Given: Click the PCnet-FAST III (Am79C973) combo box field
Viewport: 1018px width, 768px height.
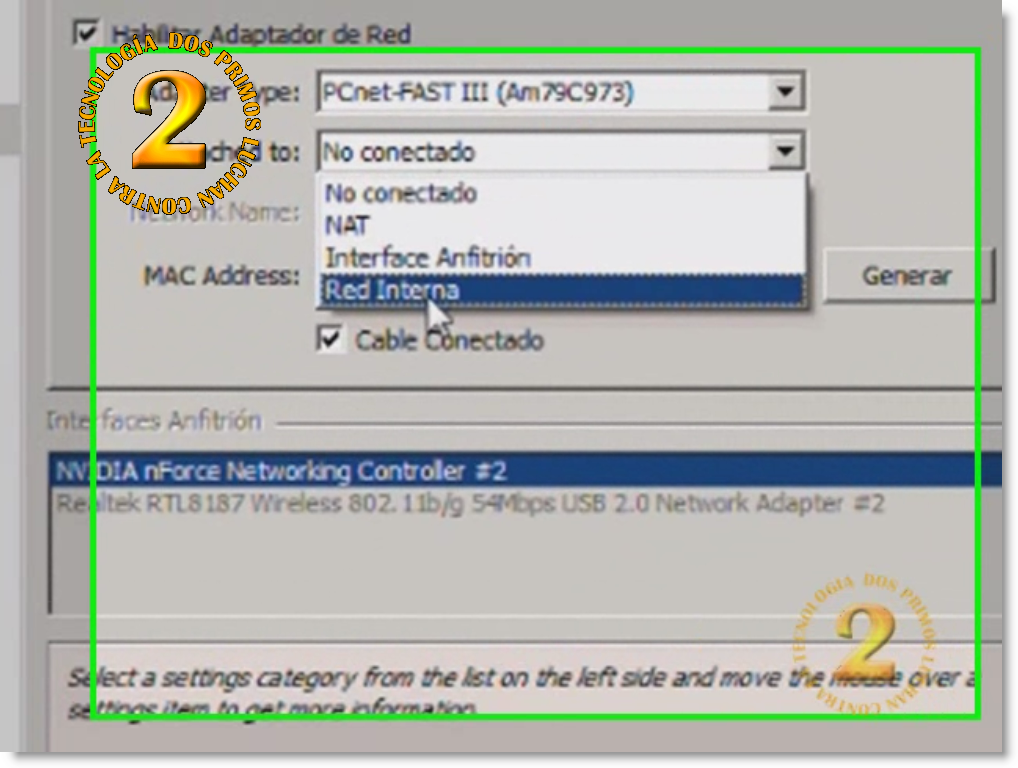Looking at the screenshot, I should coord(561,92).
